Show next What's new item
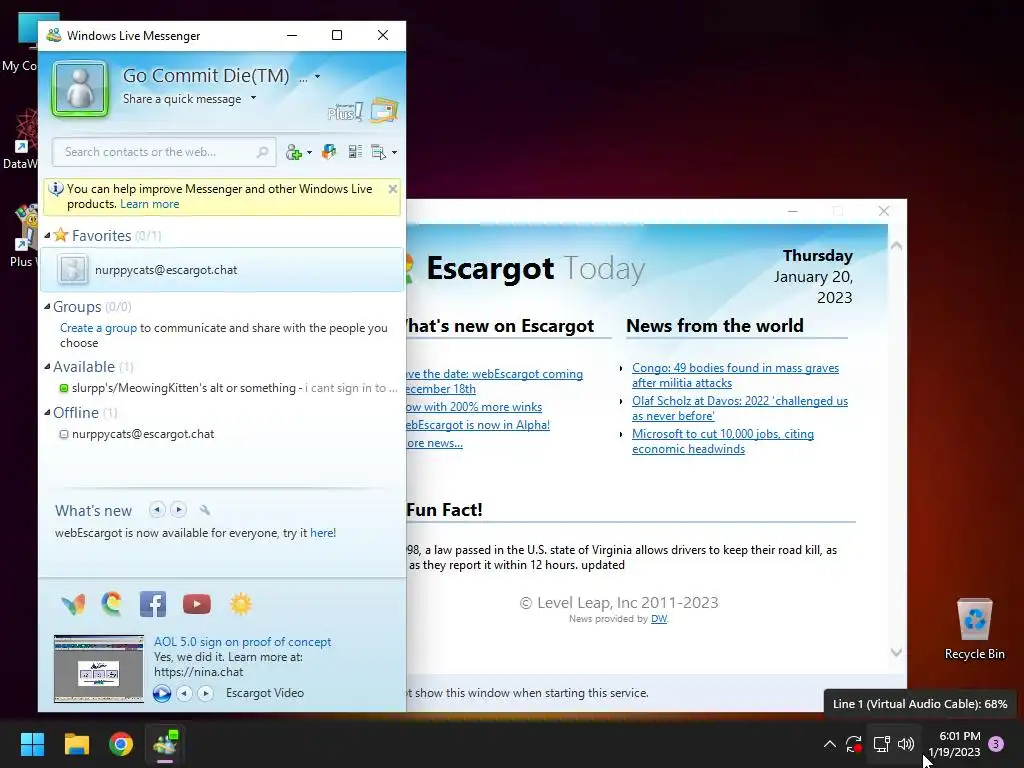The image size is (1024, 768). 178,509
